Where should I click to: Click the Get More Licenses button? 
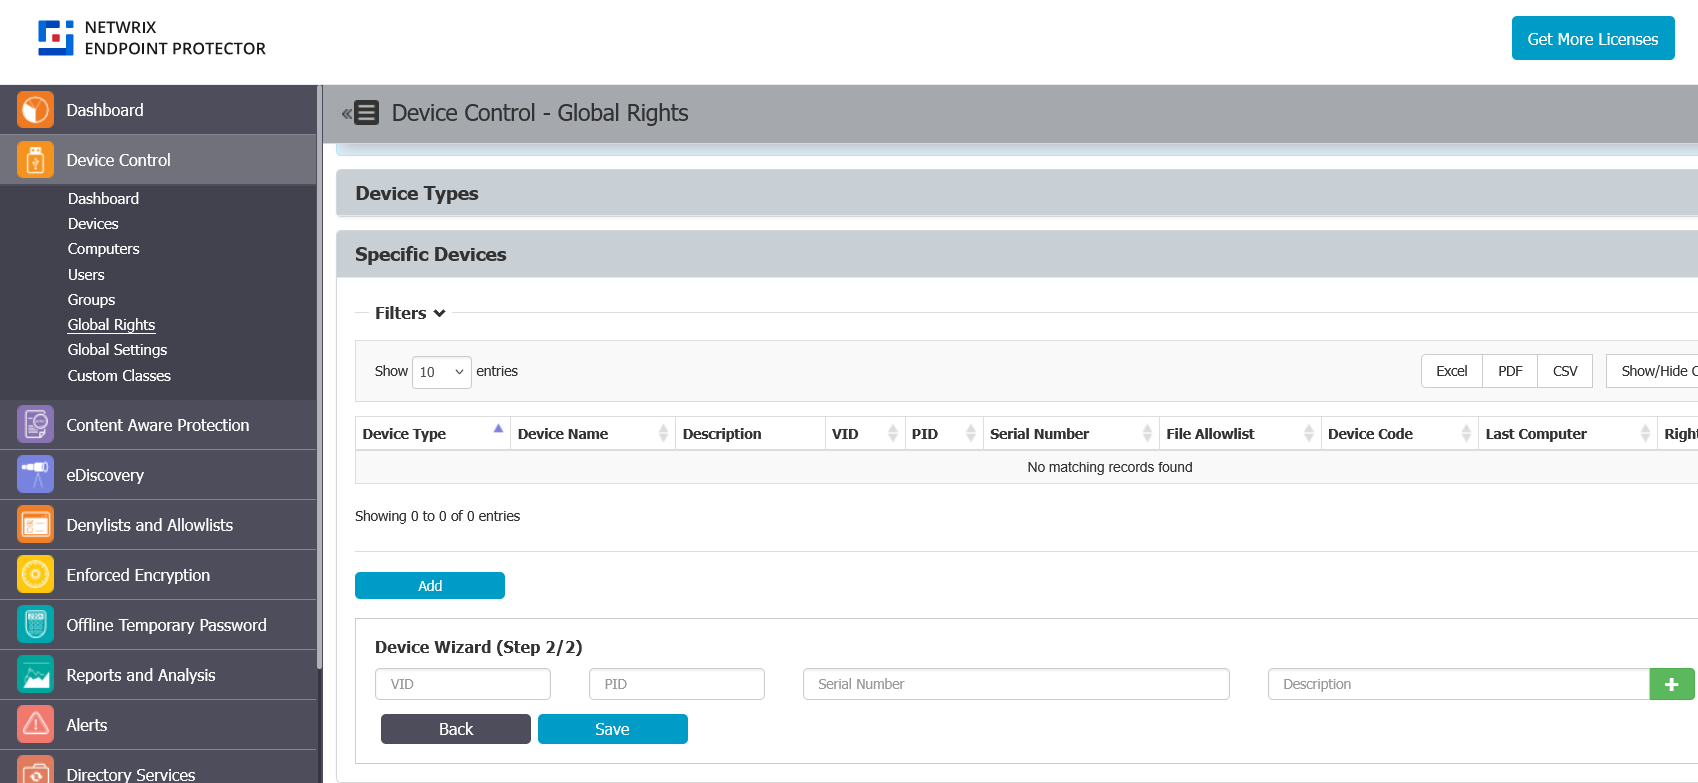[1593, 38]
